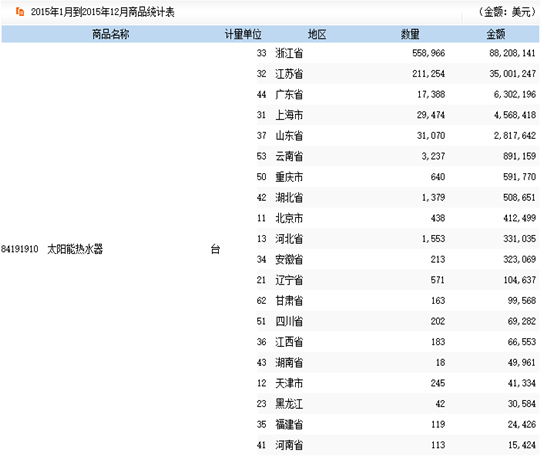
Task: Select the 浙江省 row
Action: (x=398, y=53)
